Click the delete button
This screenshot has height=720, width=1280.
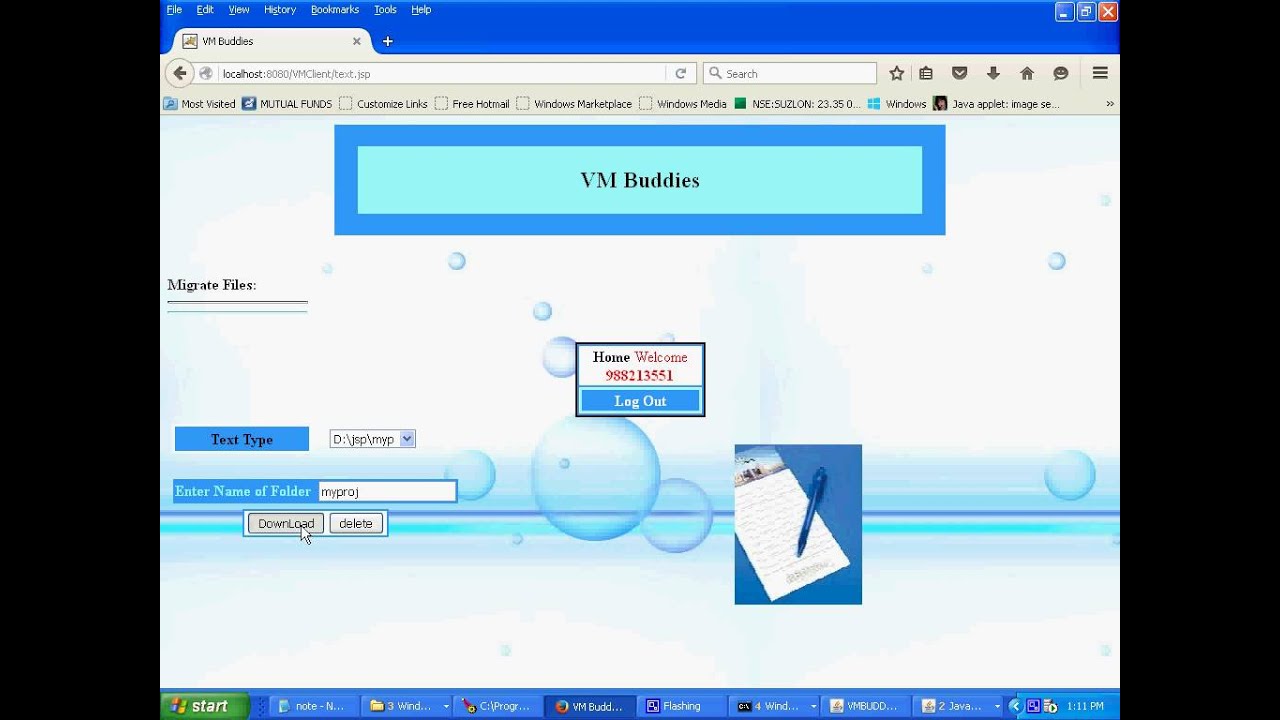point(356,524)
